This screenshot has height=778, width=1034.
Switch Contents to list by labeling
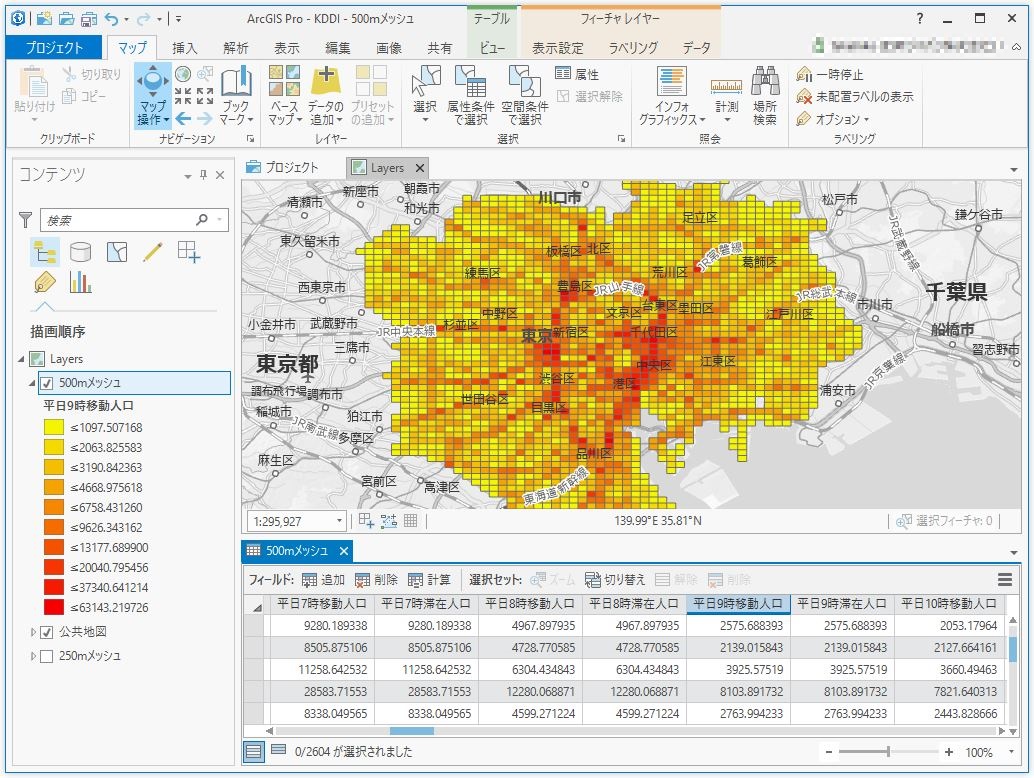pos(45,283)
